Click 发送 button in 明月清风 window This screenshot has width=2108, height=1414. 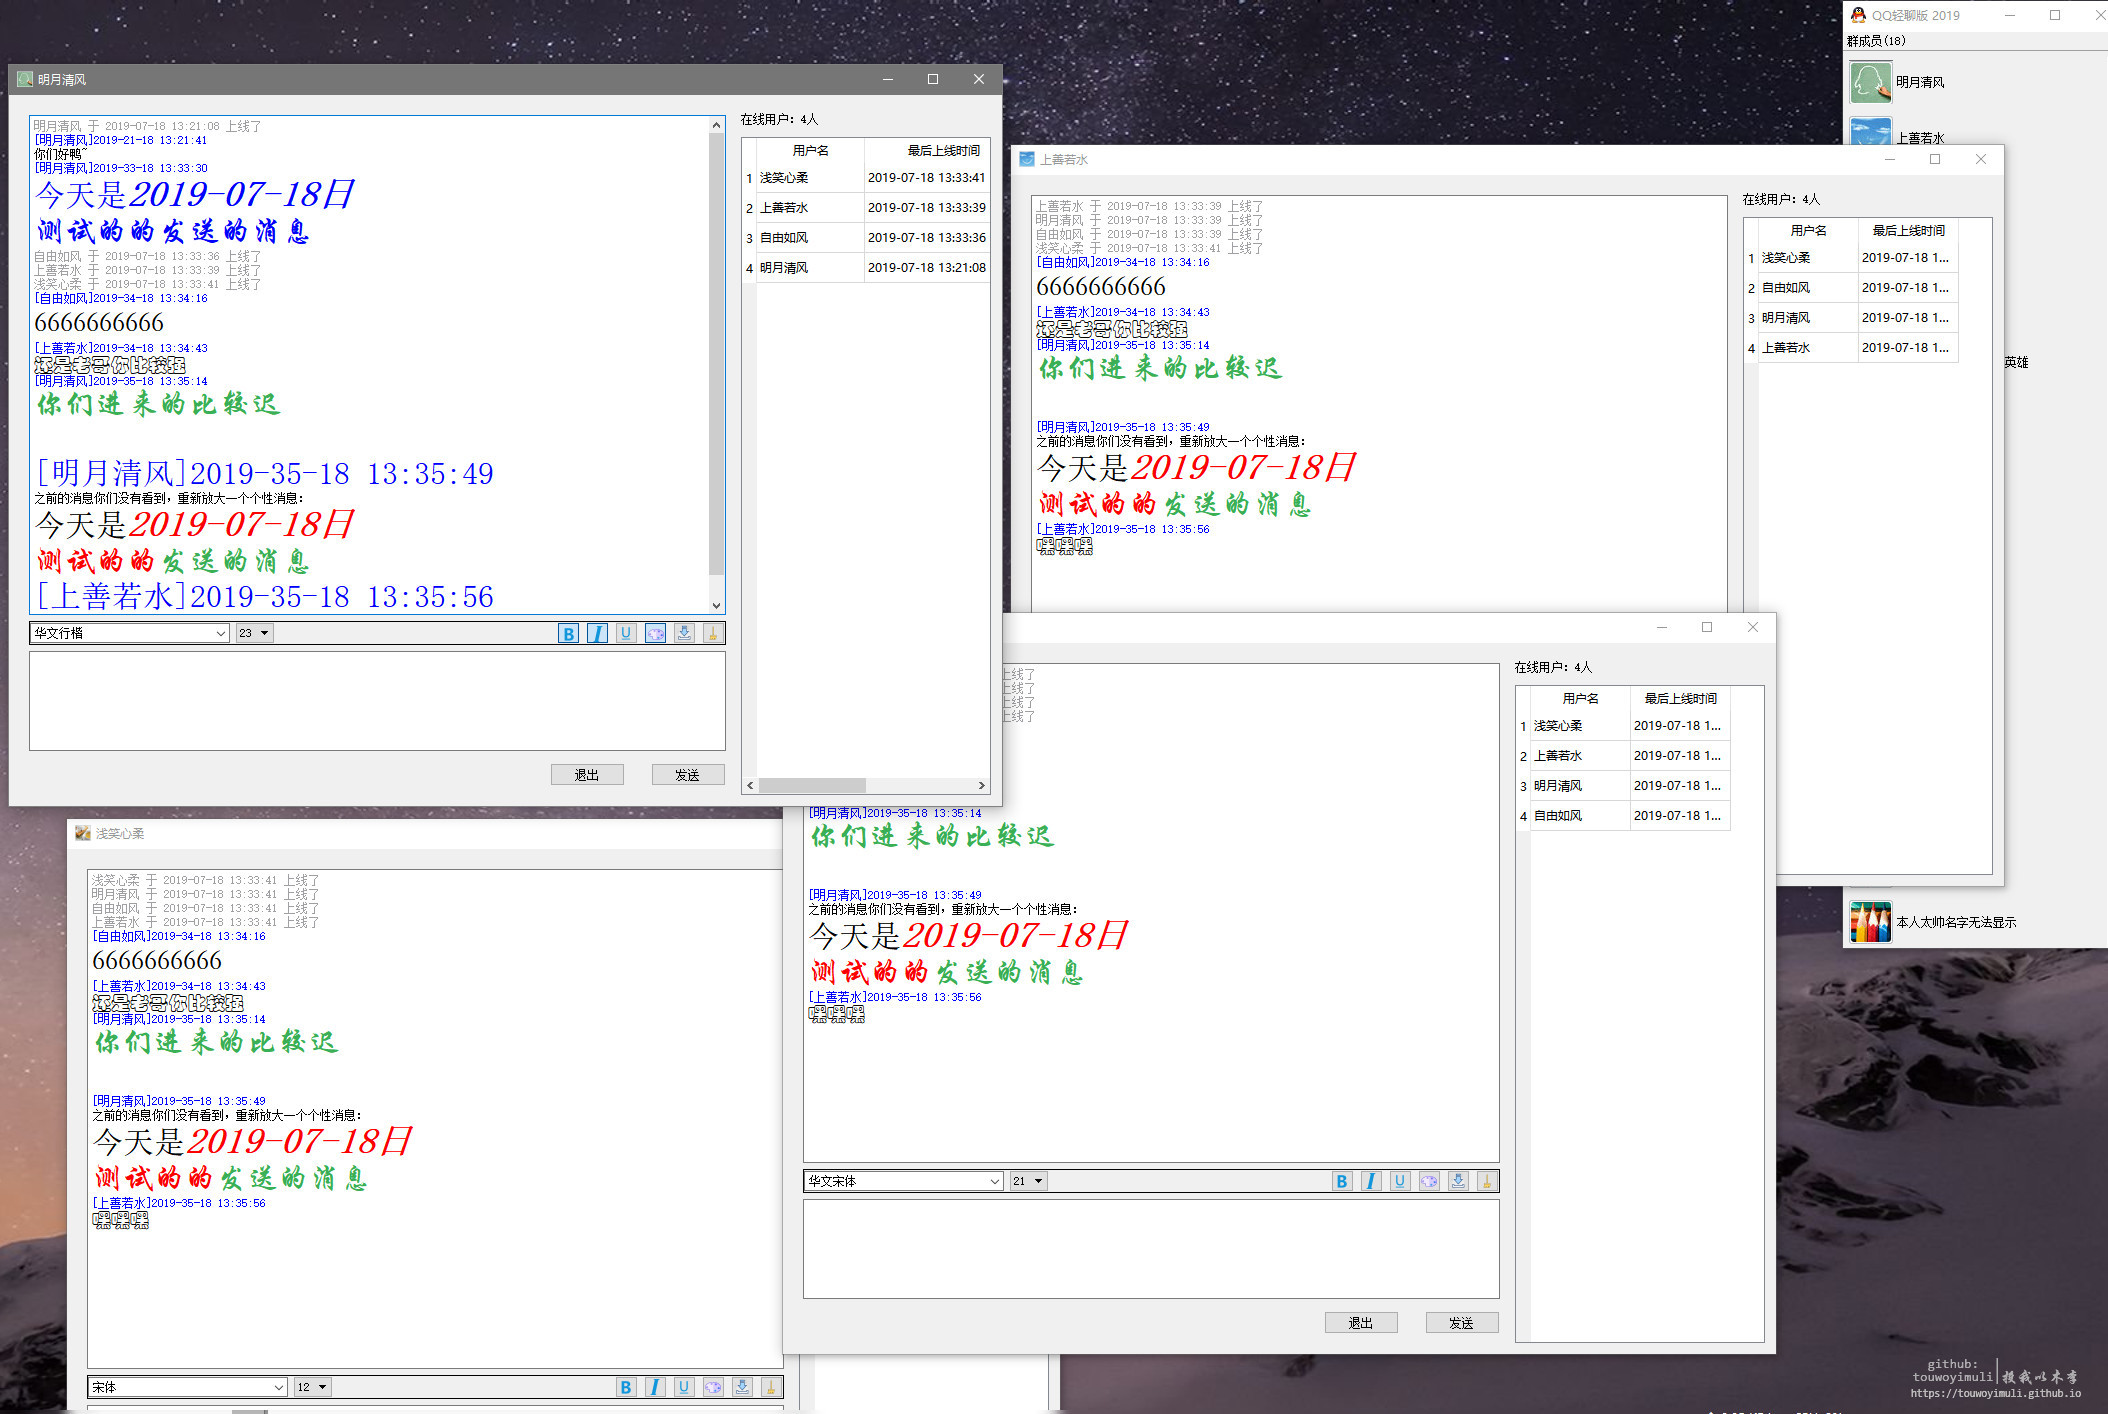(687, 775)
